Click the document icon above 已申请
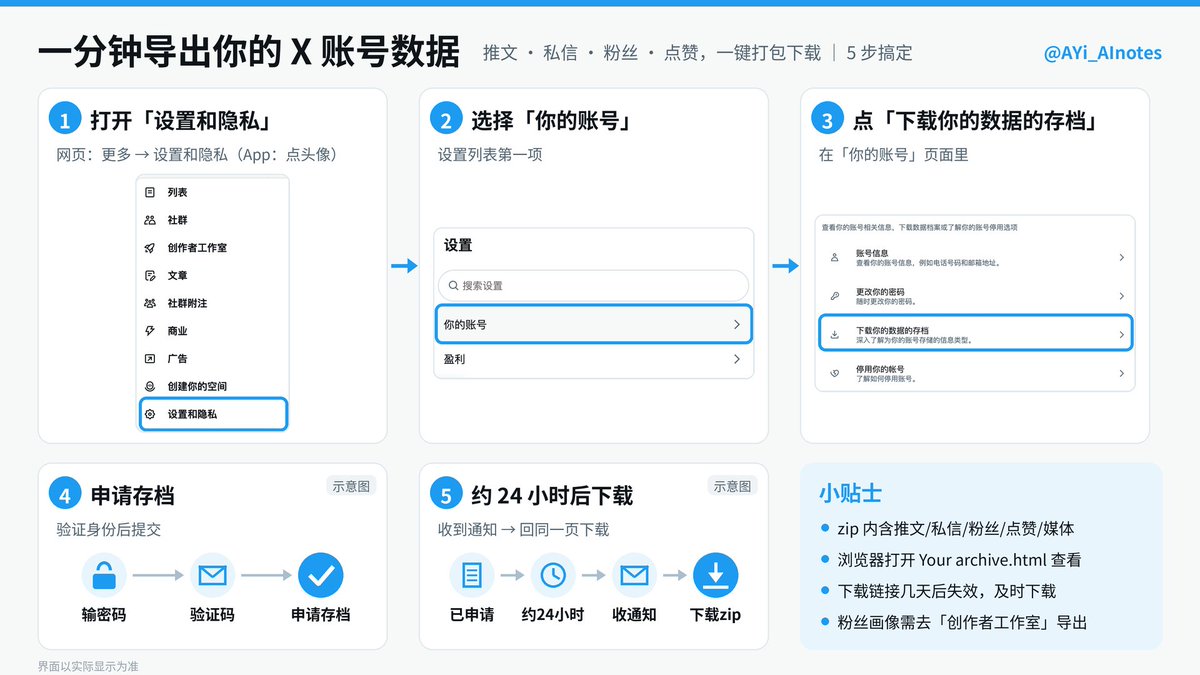 [x=472, y=576]
